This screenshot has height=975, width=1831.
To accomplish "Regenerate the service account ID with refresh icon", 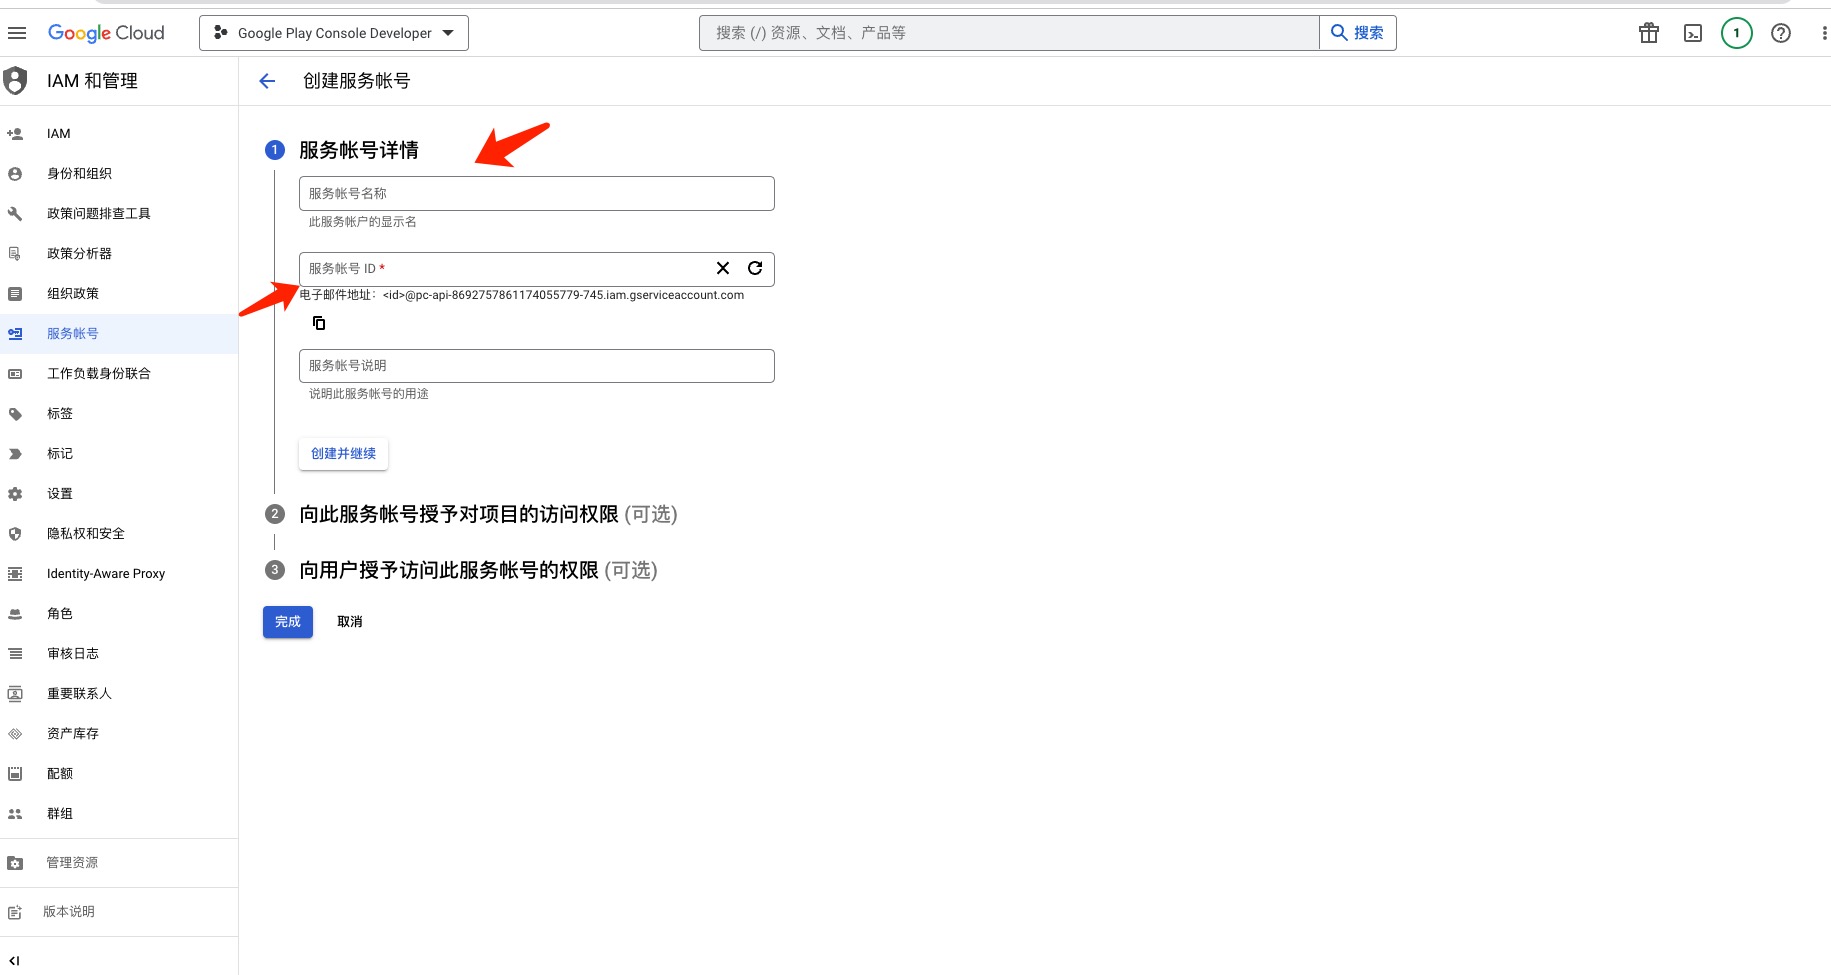I will coord(755,268).
